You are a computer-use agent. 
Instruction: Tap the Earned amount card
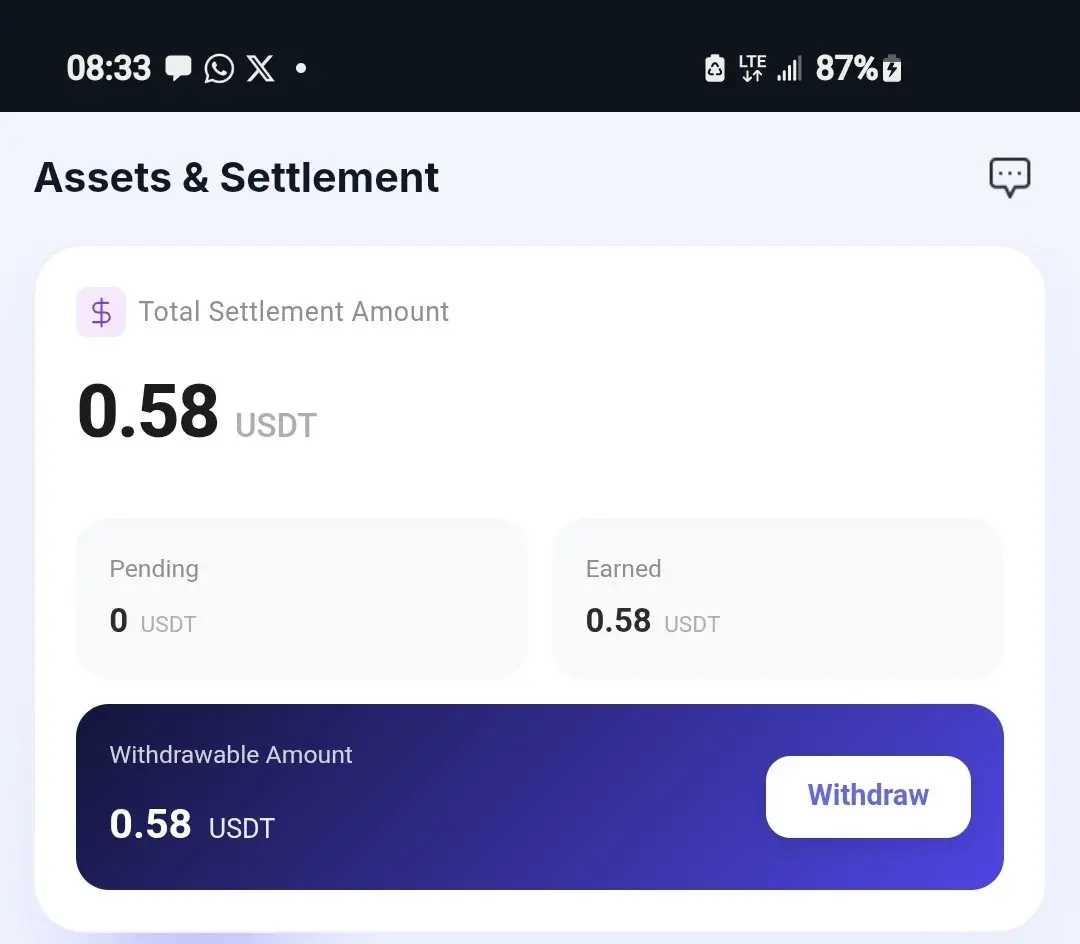[x=777, y=598]
